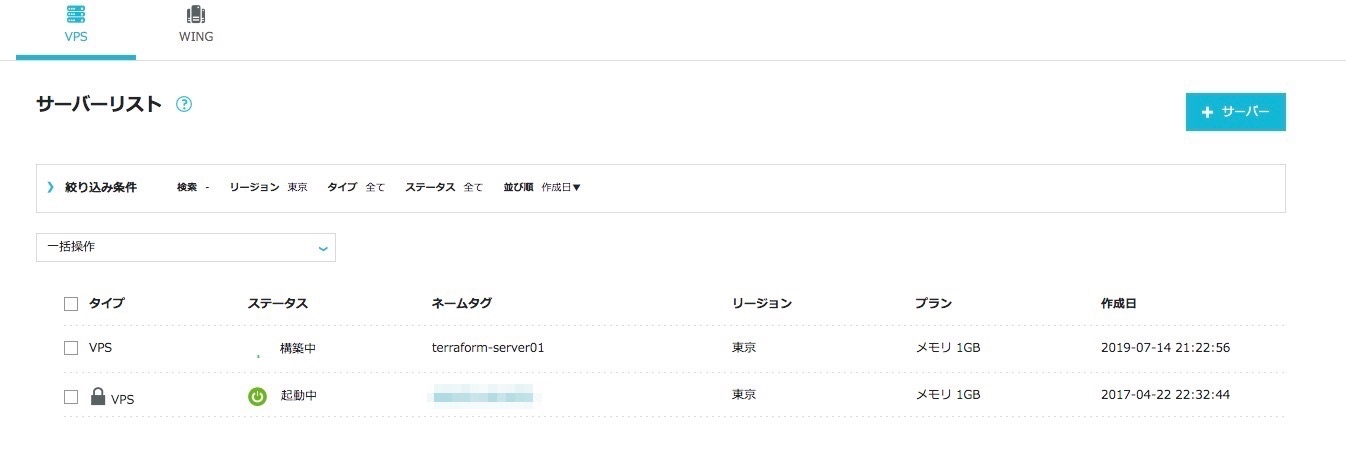Image resolution: width=1346 pixels, height=466 pixels.
Task: Click the ネームタグ column header
Action: point(461,303)
